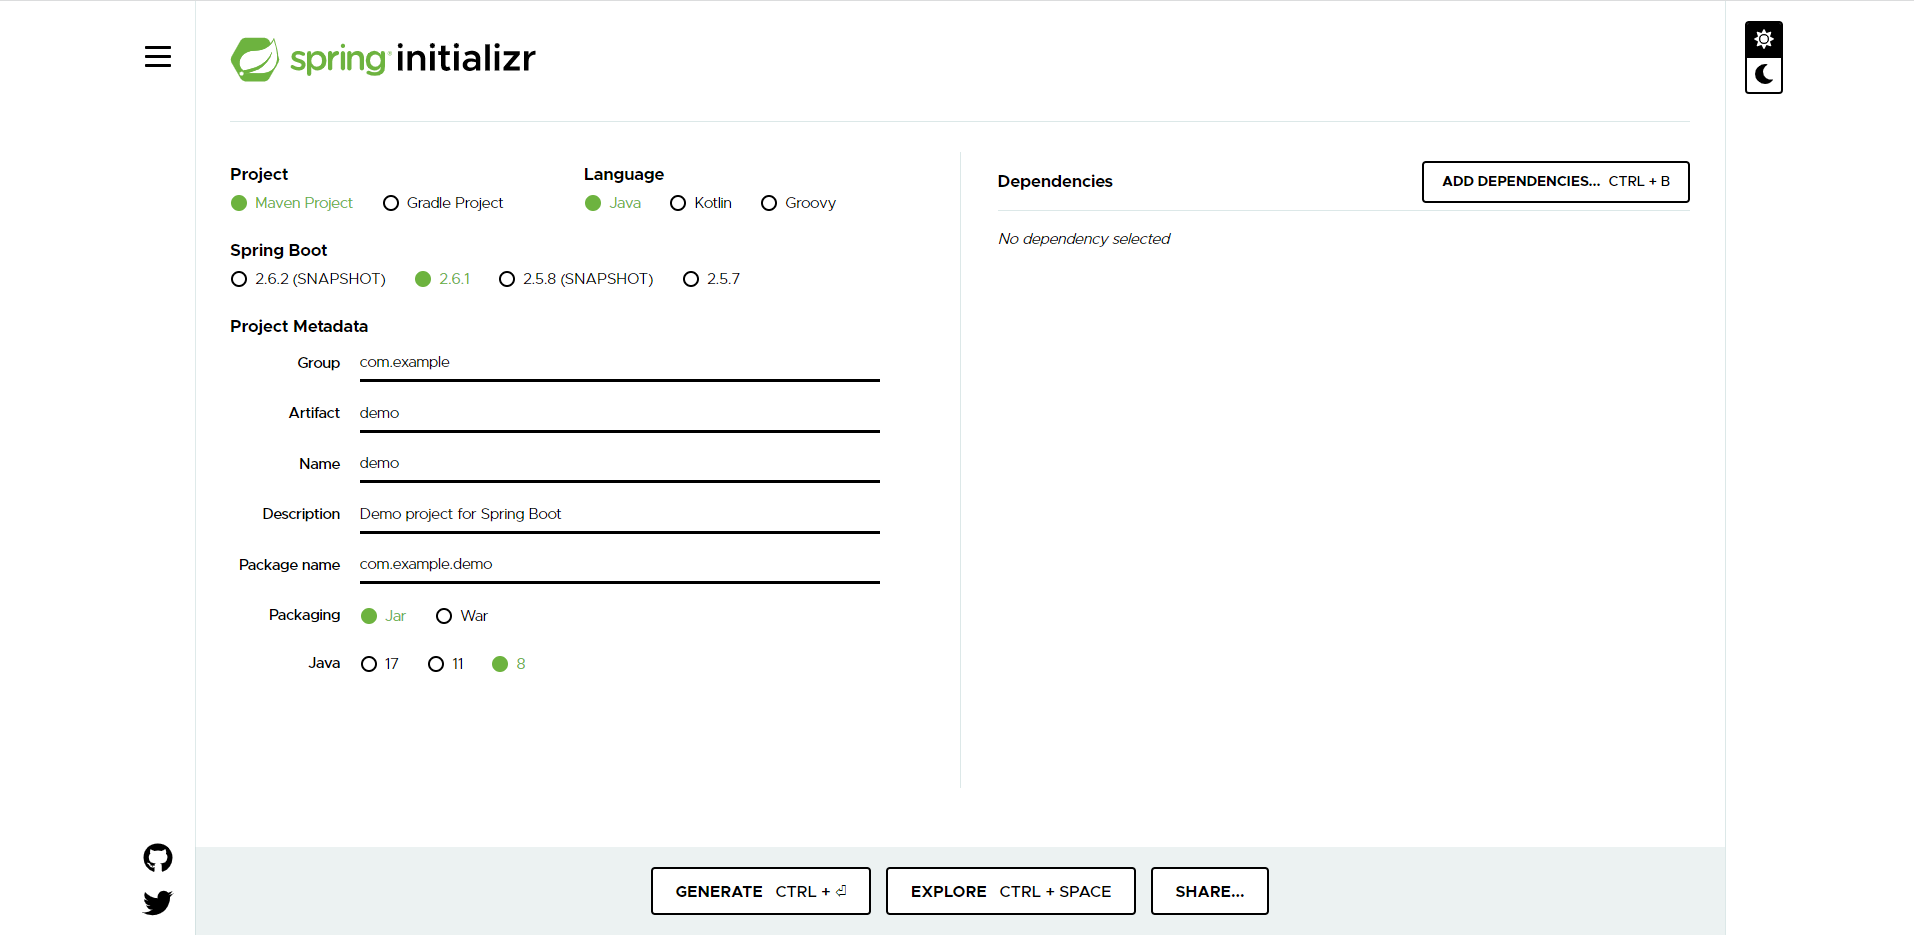This screenshot has width=1914, height=935.
Task: Select Spring Boot 2.5.8 (SNAPSHOT)
Action: 576,279
